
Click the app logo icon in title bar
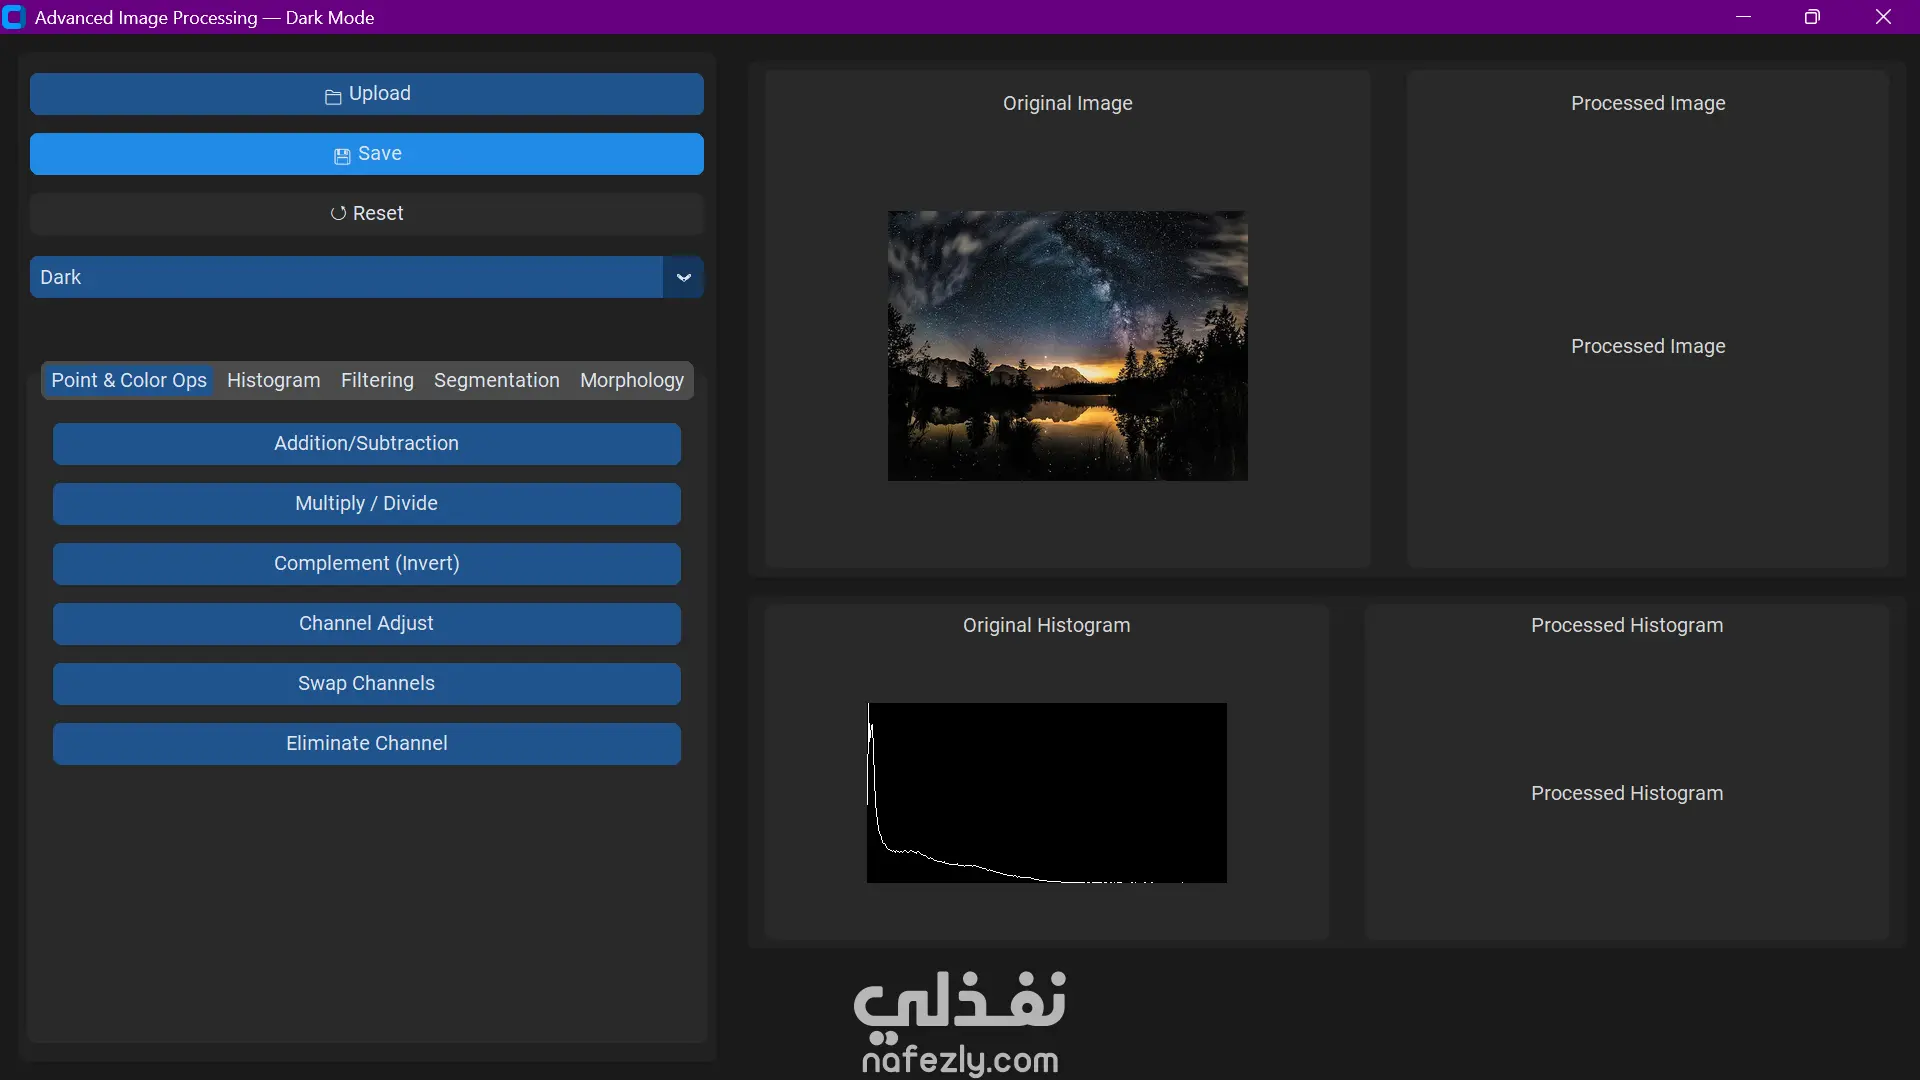click(x=14, y=17)
